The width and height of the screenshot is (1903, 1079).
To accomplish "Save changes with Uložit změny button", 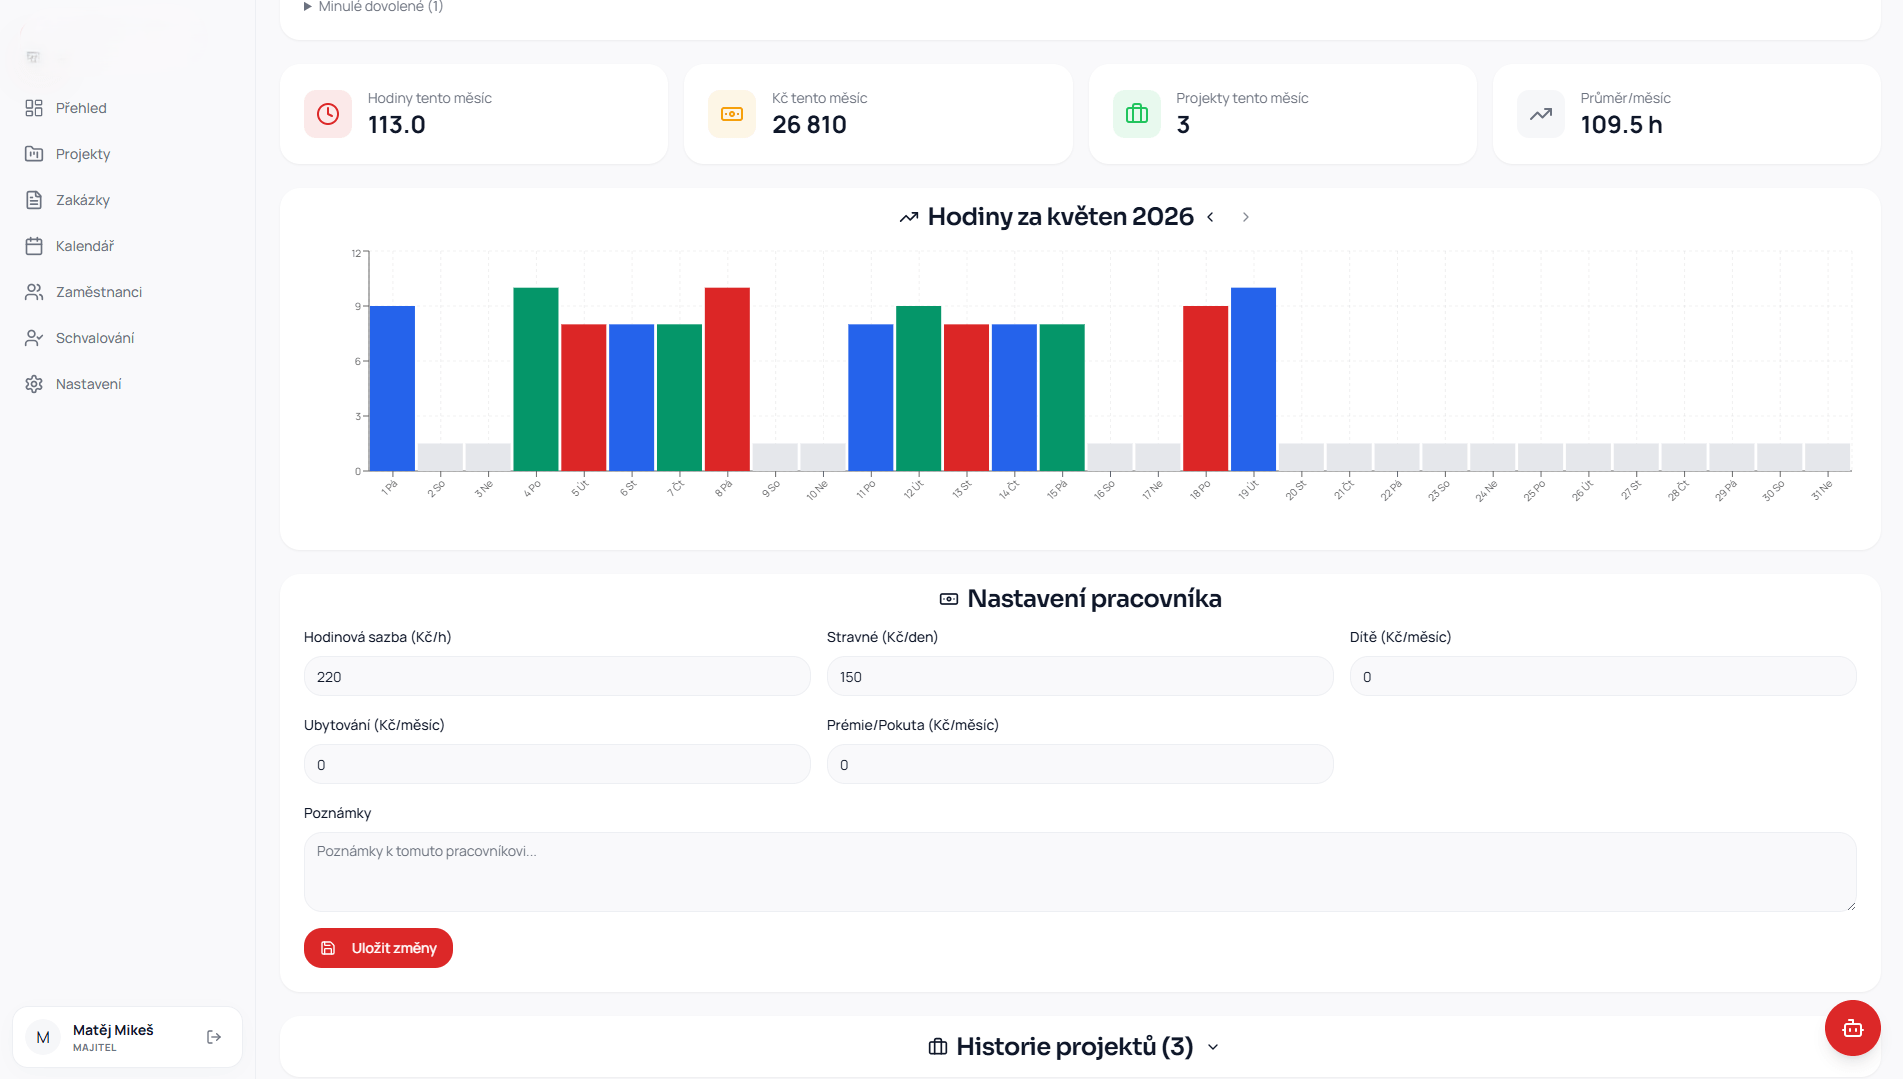I will [x=378, y=948].
